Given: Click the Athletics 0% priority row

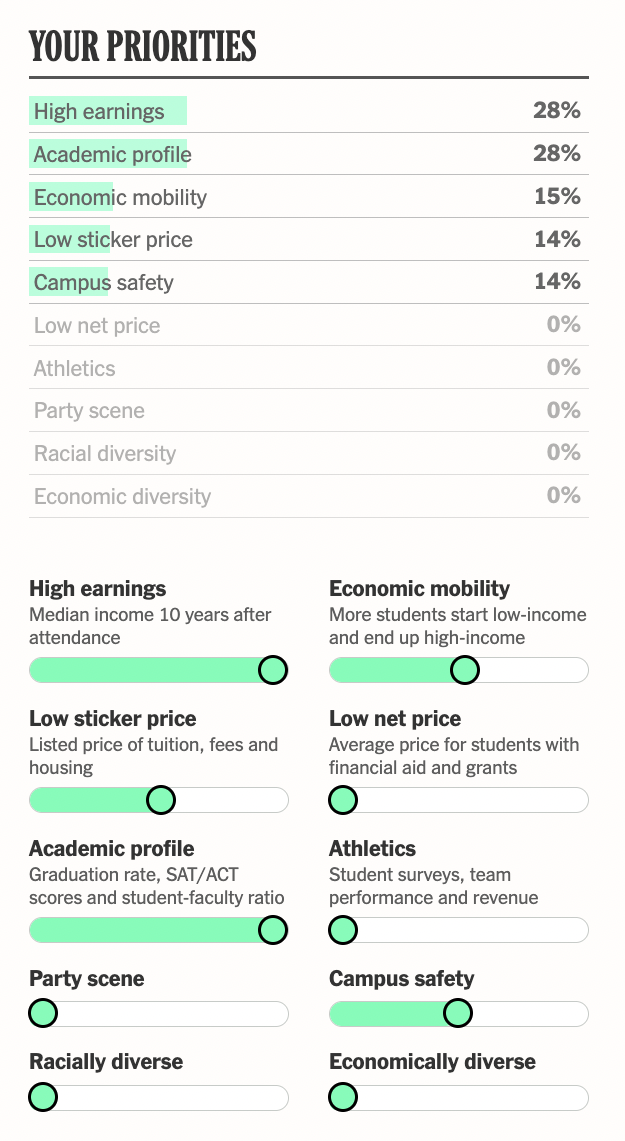Looking at the screenshot, I should [x=308, y=369].
